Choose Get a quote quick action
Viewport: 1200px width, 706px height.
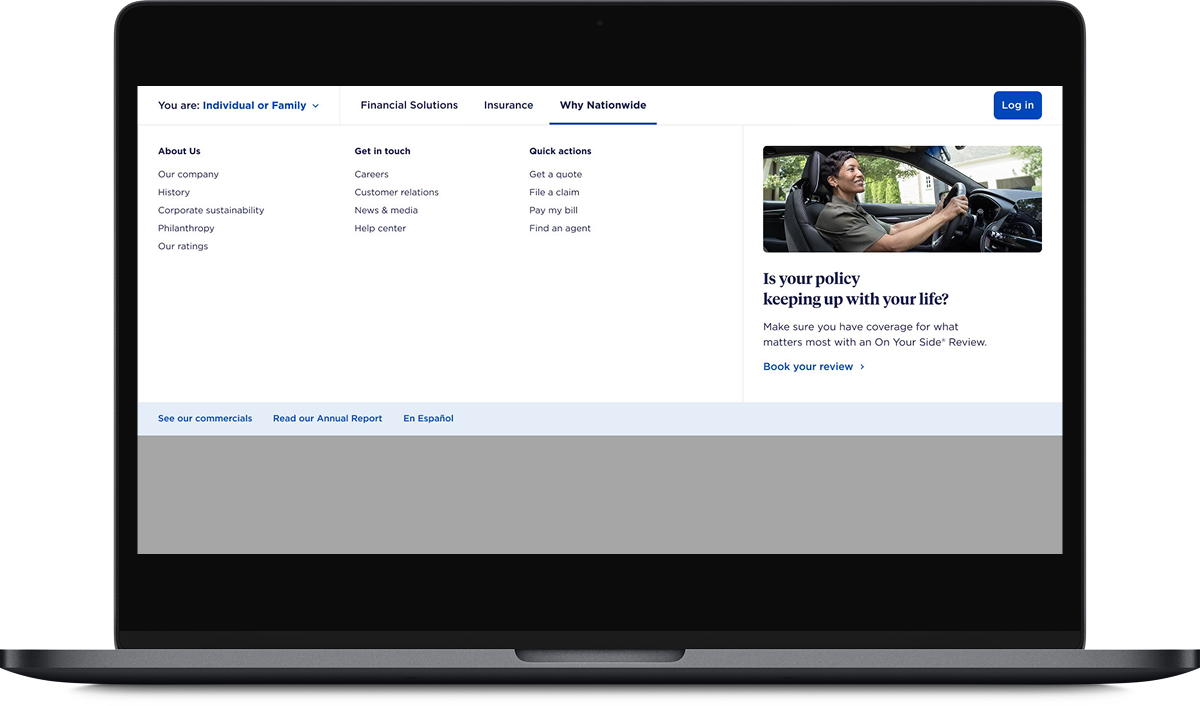tap(555, 174)
